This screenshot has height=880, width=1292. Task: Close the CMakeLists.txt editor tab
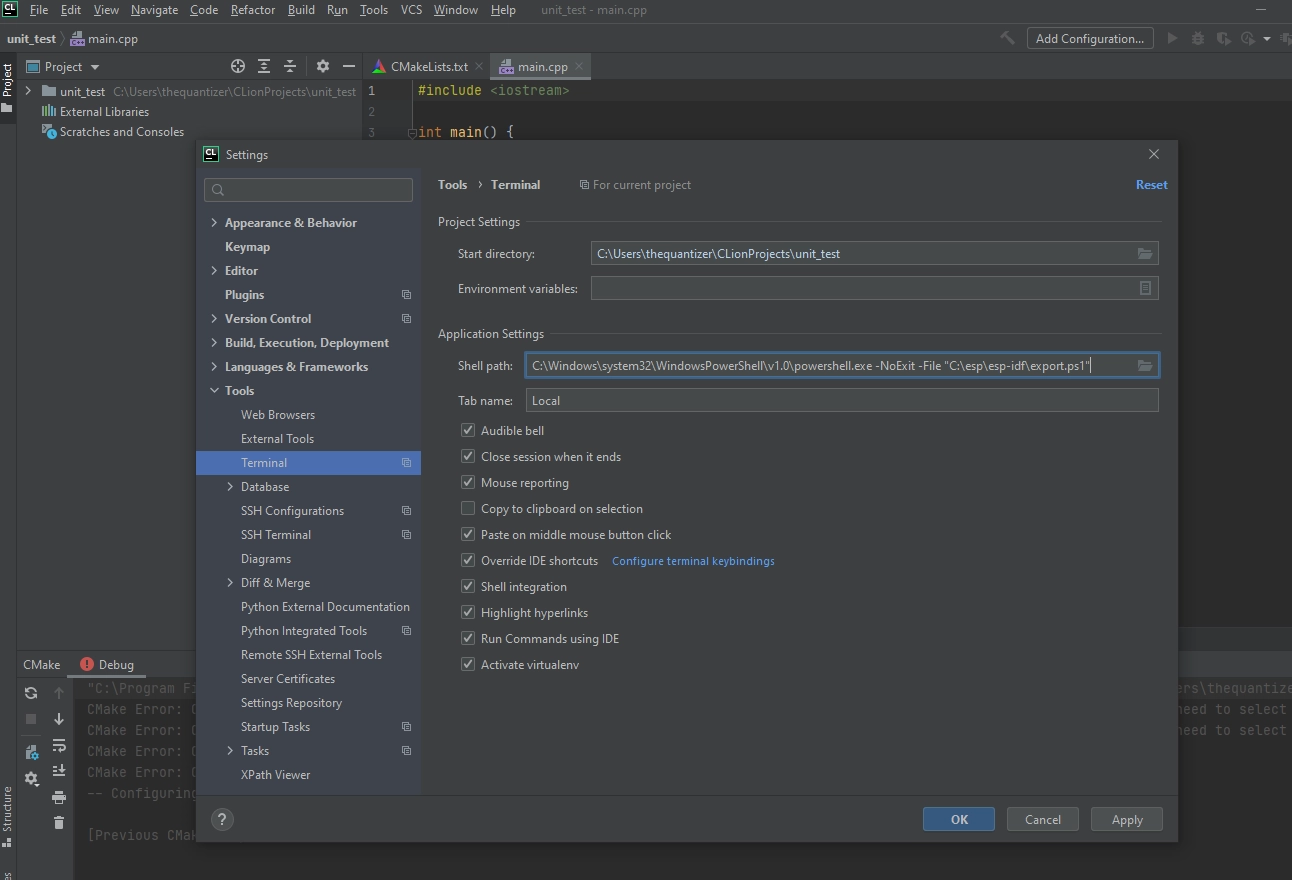point(479,66)
